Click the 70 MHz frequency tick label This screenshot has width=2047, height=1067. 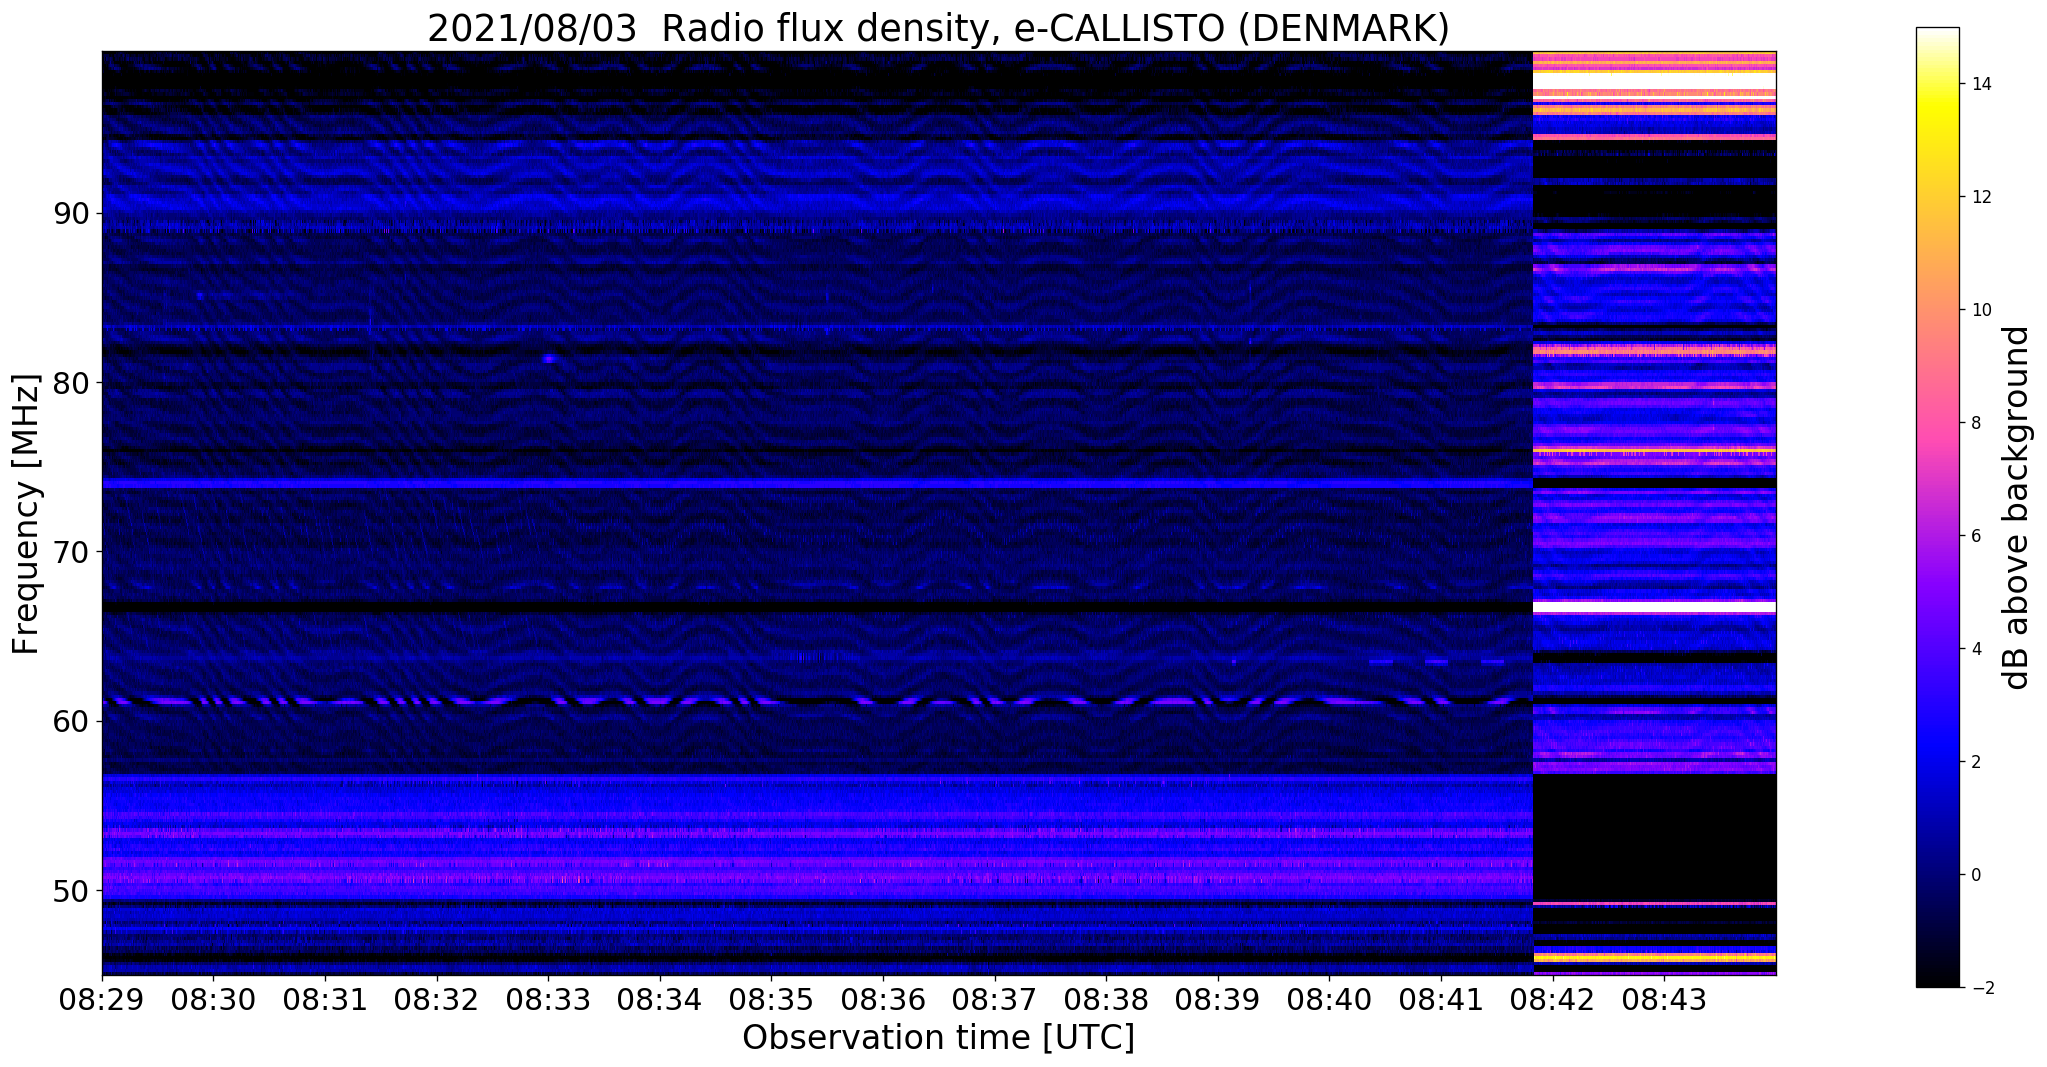point(72,552)
